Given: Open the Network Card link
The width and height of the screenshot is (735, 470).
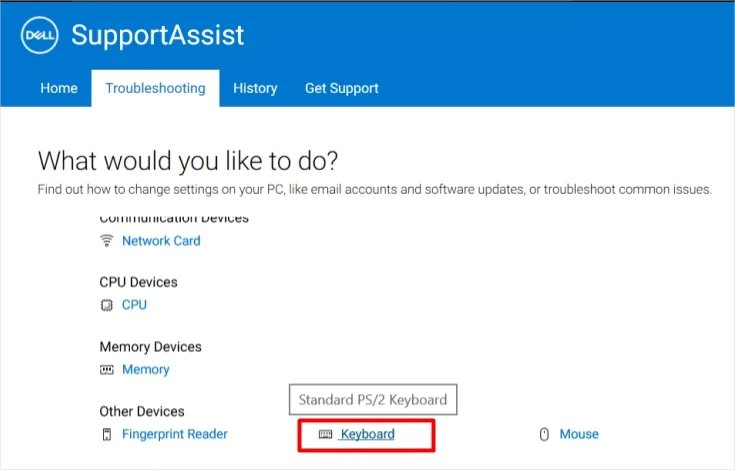Looking at the screenshot, I should [x=161, y=241].
